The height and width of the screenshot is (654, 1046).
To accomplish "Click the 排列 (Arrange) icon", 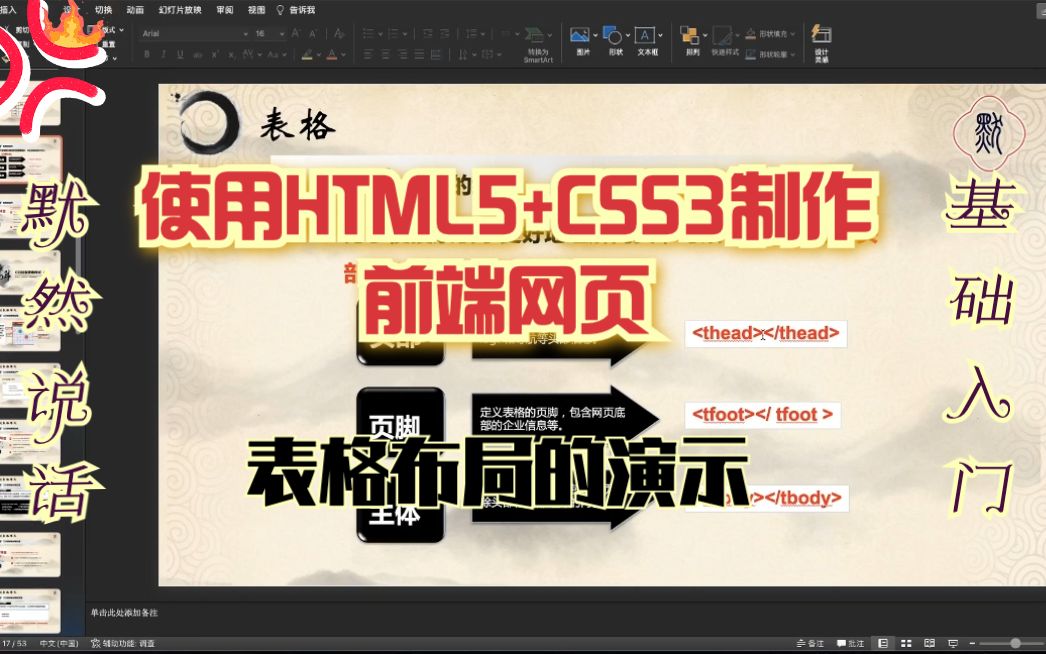I will (690, 37).
